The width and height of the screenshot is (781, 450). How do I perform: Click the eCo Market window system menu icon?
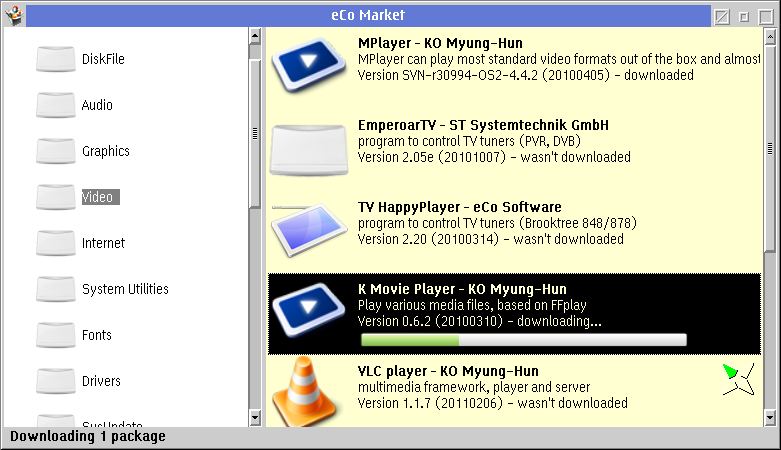tap(14, 15)
